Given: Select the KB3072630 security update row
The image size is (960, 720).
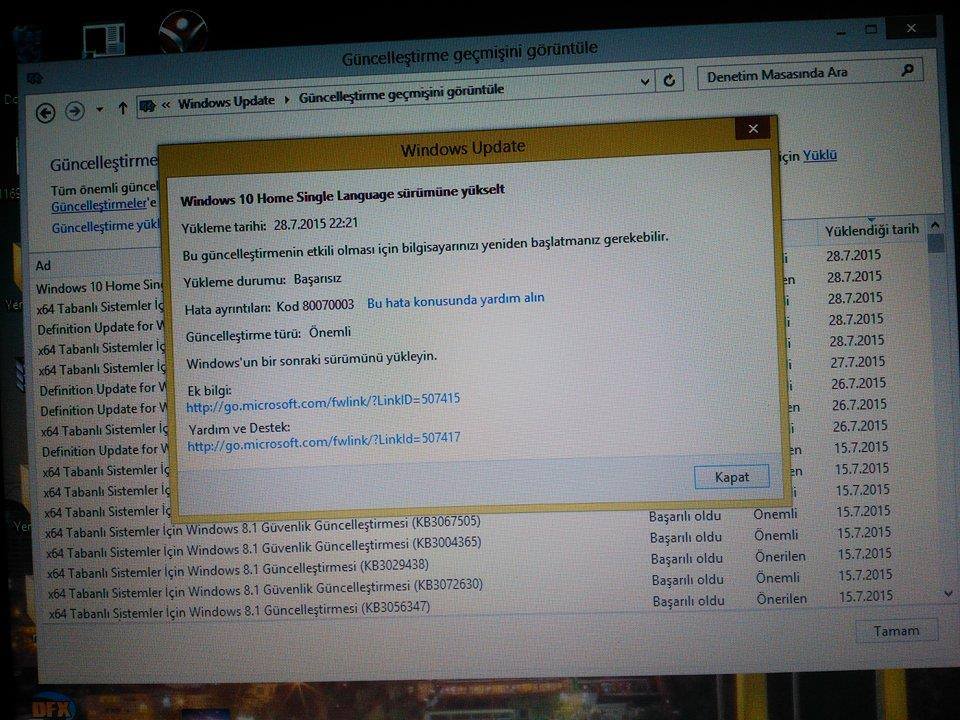Looking at the screenshot, I should [x=469, y=587].
